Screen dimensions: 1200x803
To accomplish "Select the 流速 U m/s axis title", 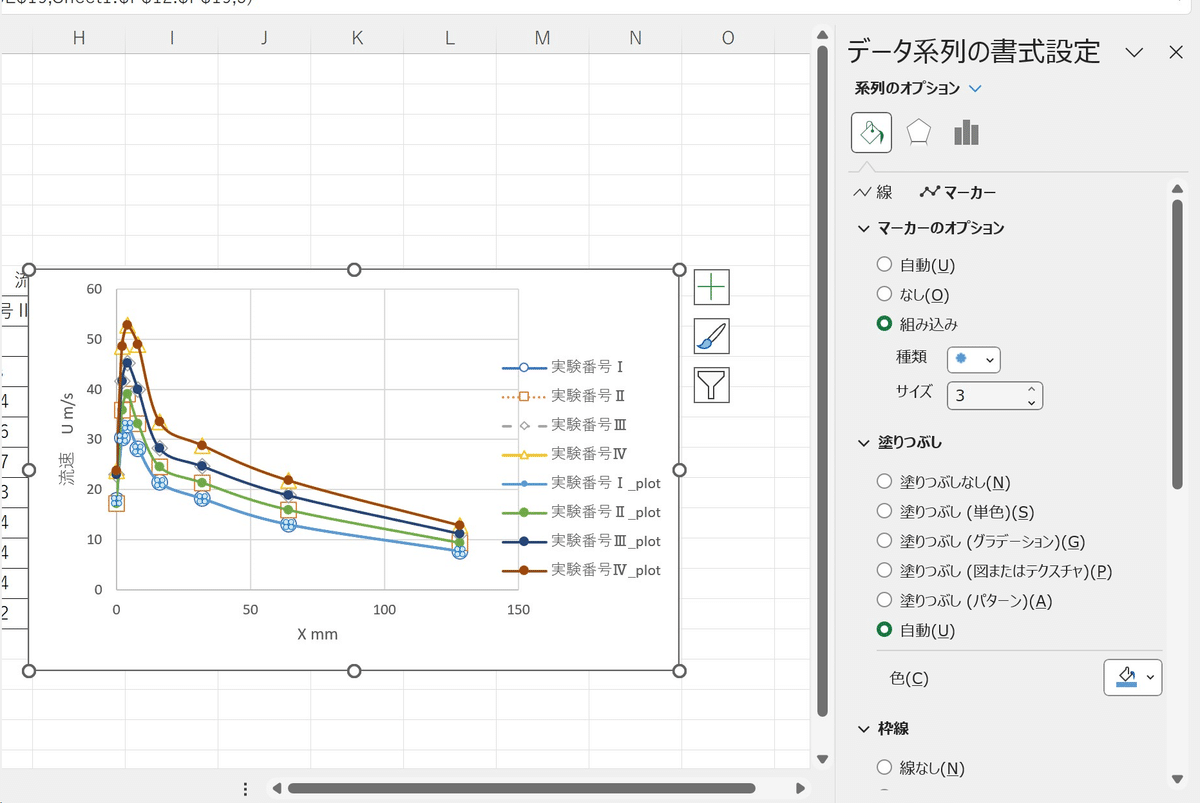I will [x=66, y=437].
